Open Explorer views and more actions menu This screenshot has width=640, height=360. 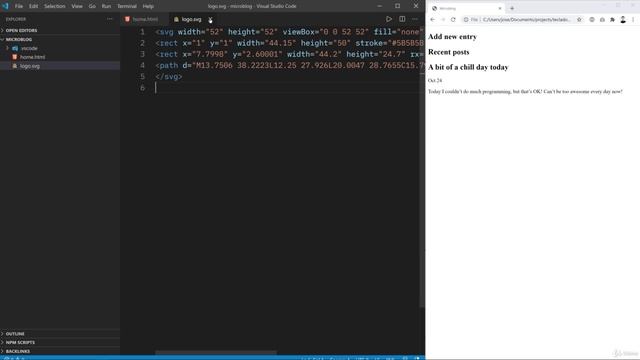[x=109, y=19]
